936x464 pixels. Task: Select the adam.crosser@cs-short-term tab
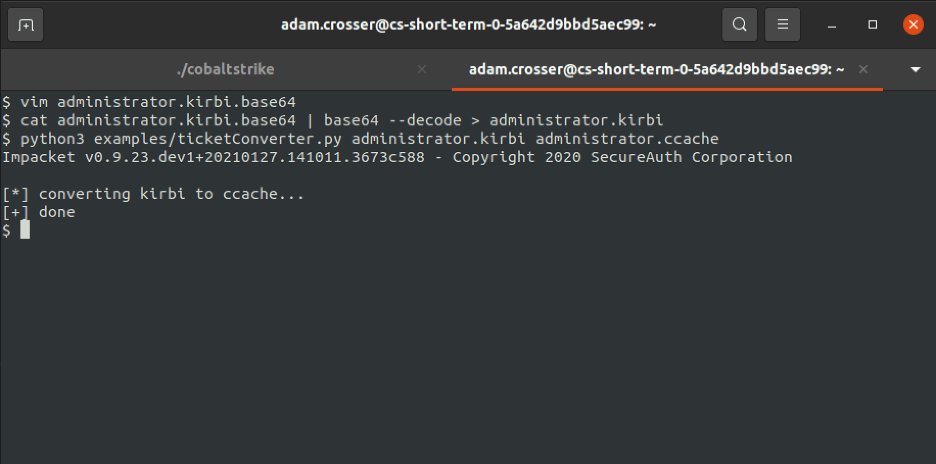(x=656, y=69)
